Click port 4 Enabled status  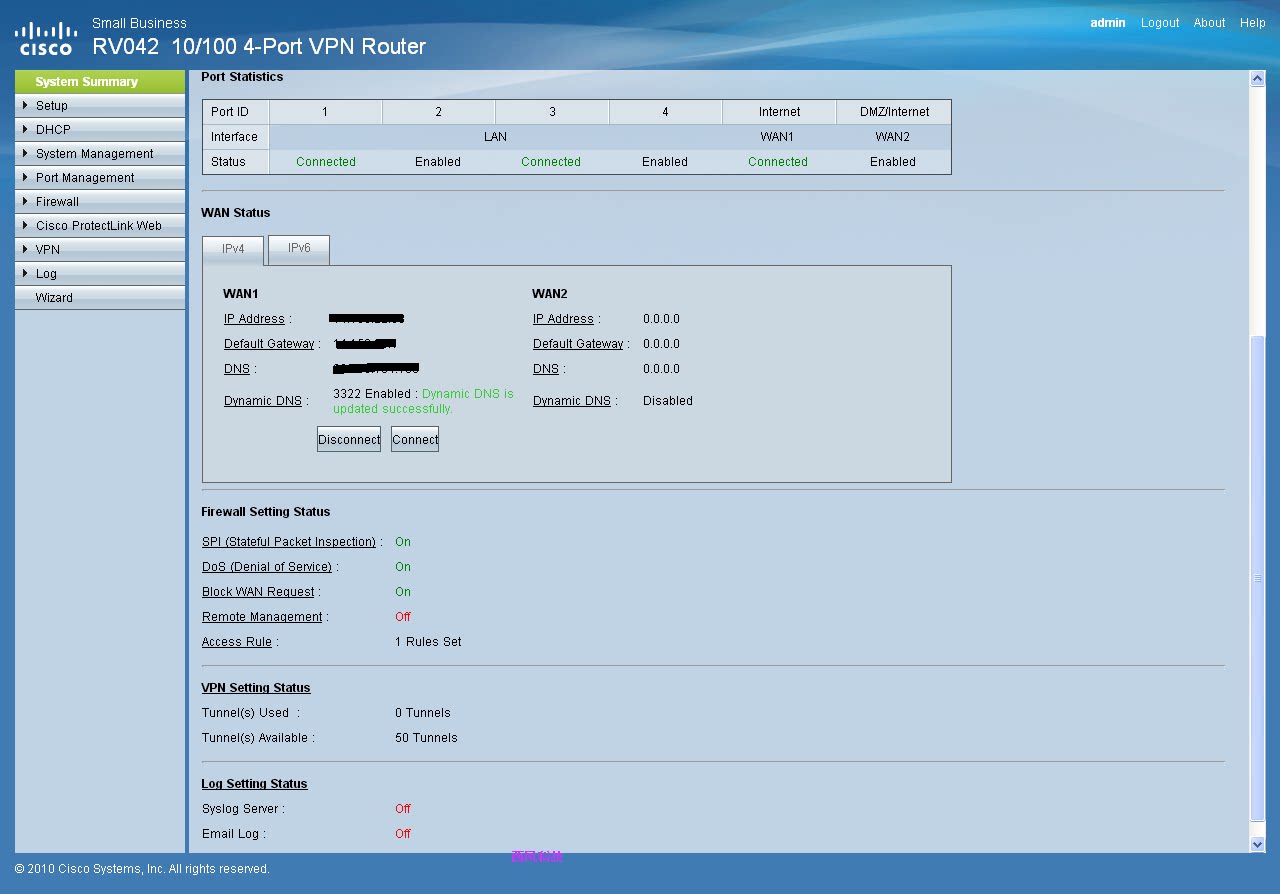[x=665, y=162]
